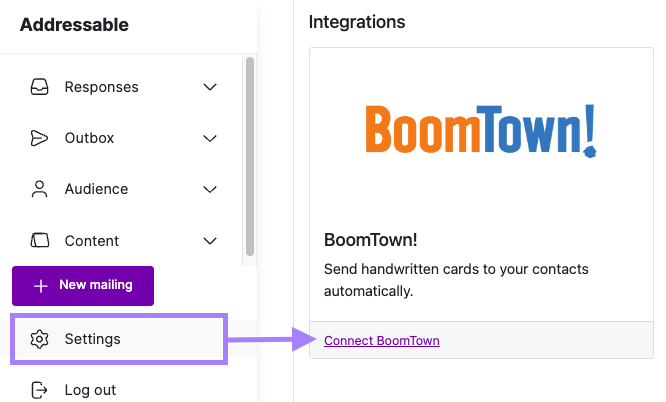Screen dimensions: 666x402
Task: Expand the Responses chevron
Action: tap(210, 87)
